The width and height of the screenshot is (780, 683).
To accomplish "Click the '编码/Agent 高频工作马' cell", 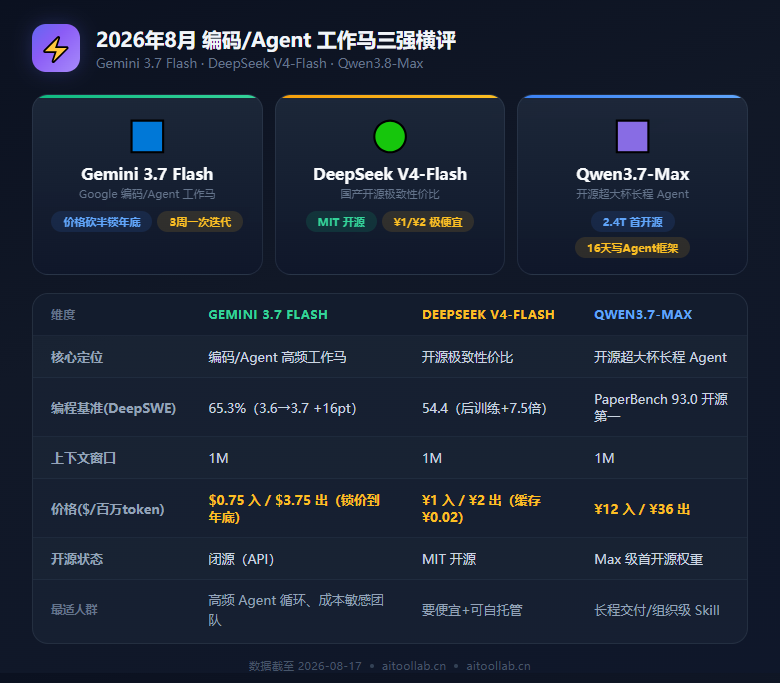I will [277, 357].
